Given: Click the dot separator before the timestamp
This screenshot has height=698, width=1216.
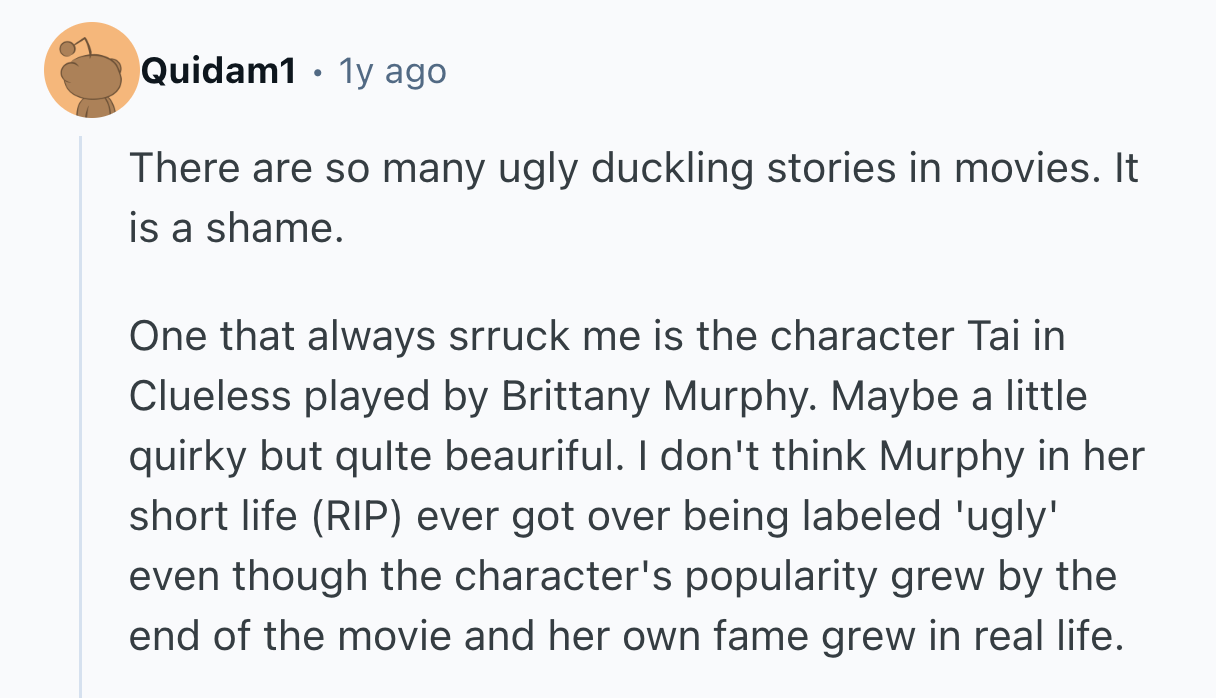Looking at the screenshot, I should point(317,73).
